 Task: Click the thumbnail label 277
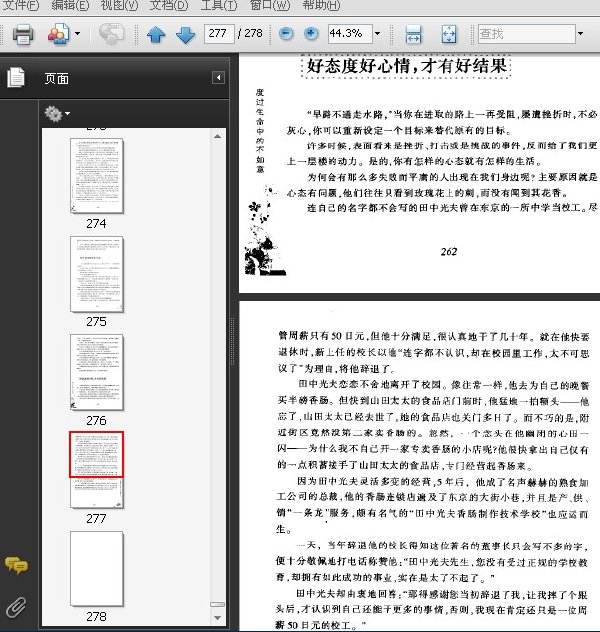(x=96, y=518)
